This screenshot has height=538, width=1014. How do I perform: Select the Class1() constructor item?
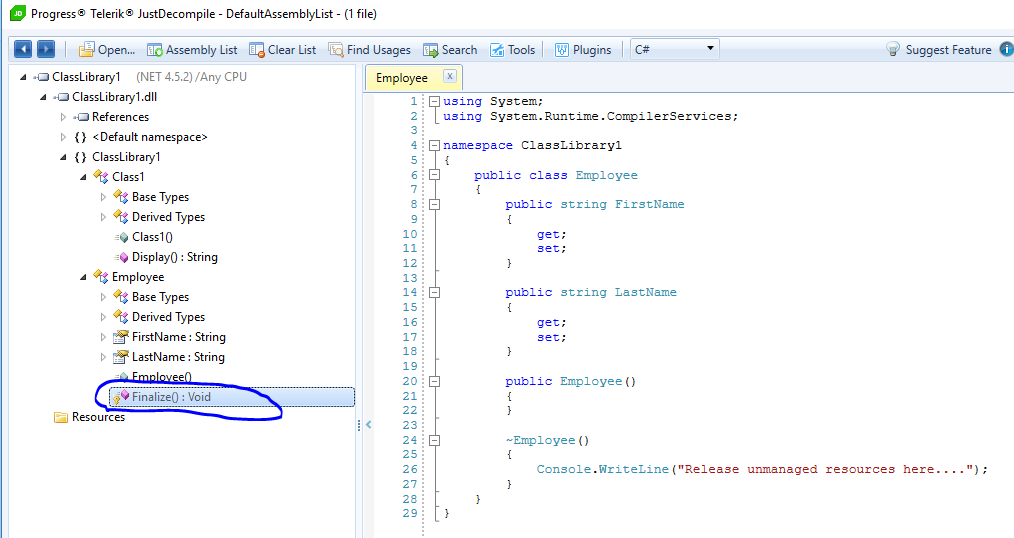point(153,237)
